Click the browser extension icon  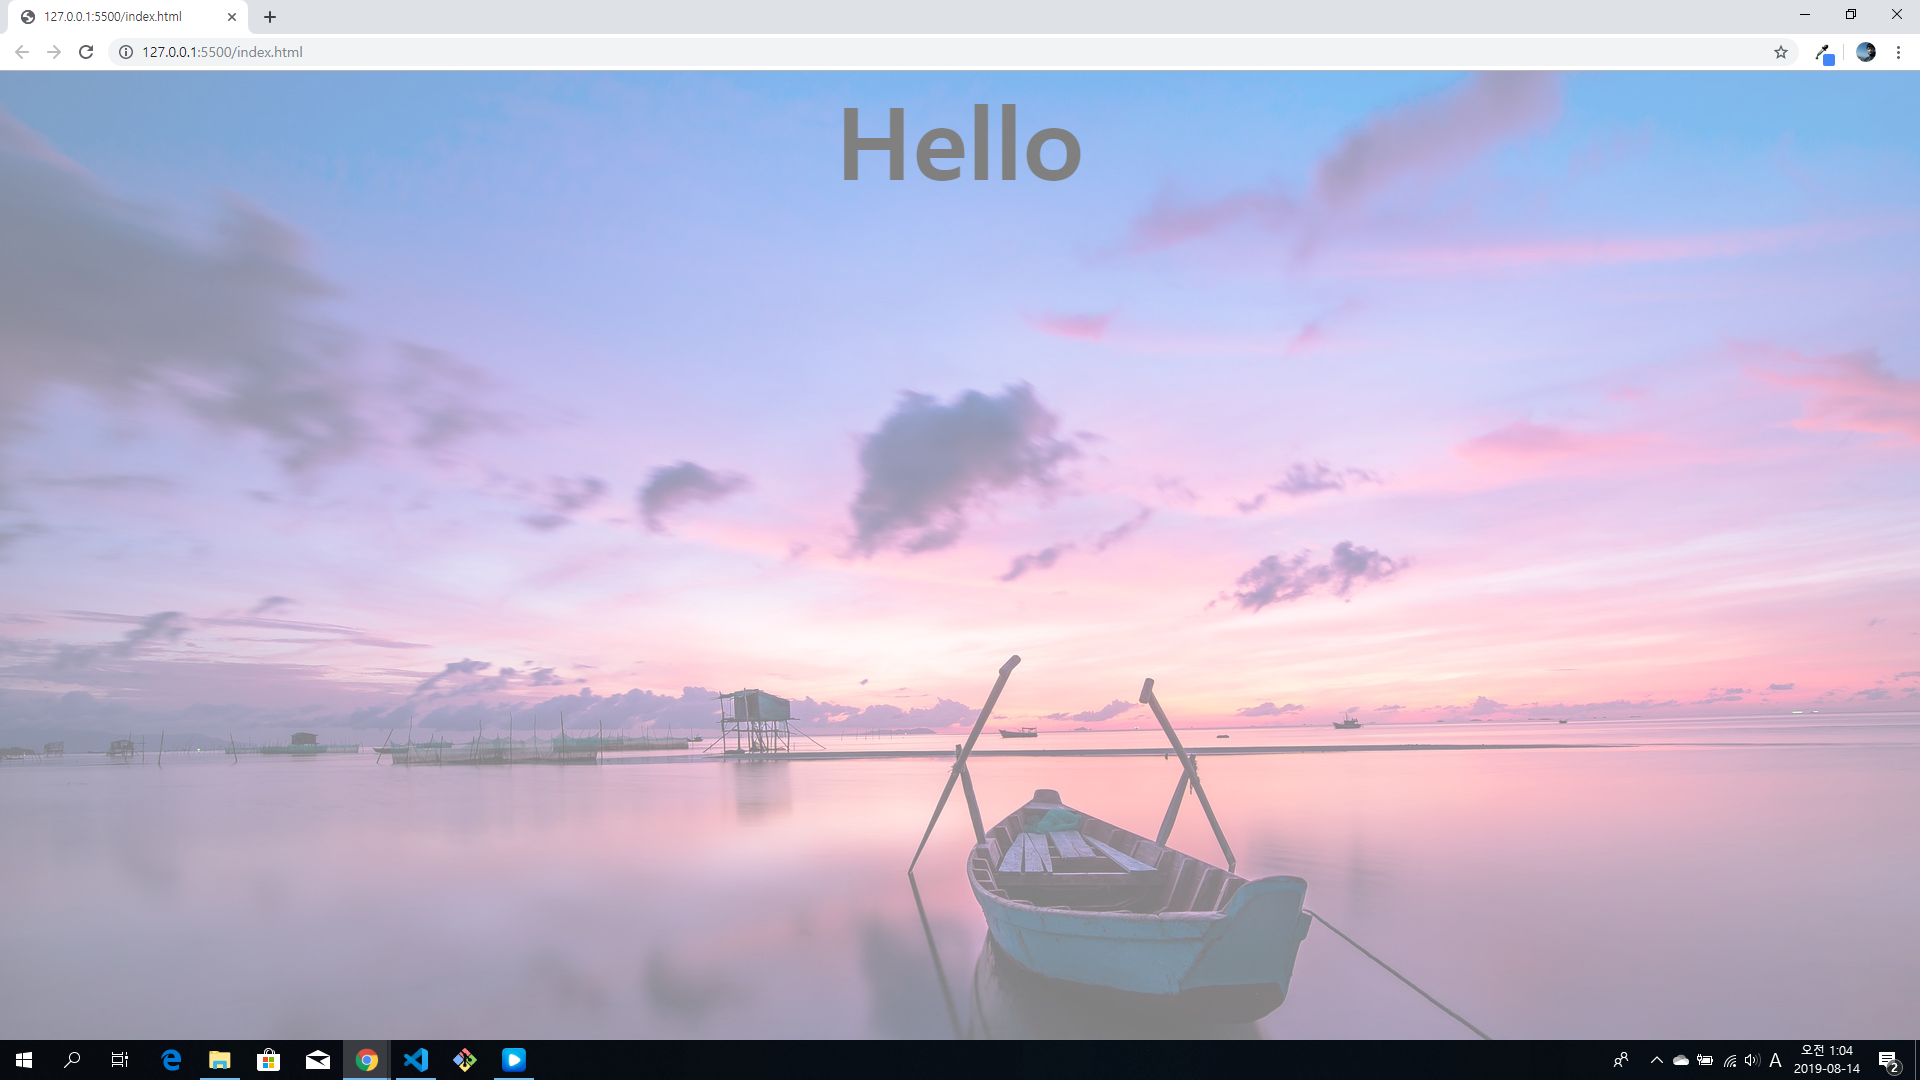click(1824, 53)
